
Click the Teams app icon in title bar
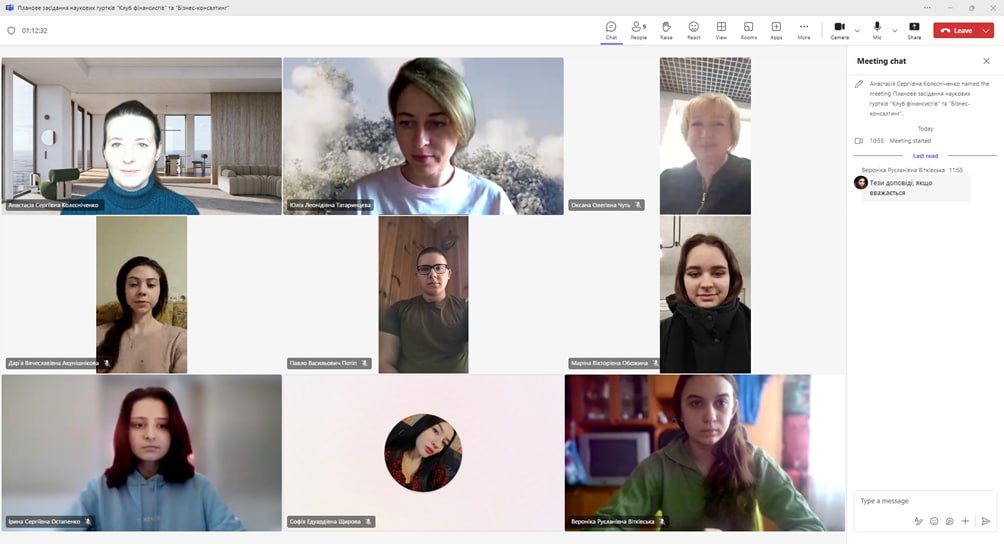(x=9, y=8)
